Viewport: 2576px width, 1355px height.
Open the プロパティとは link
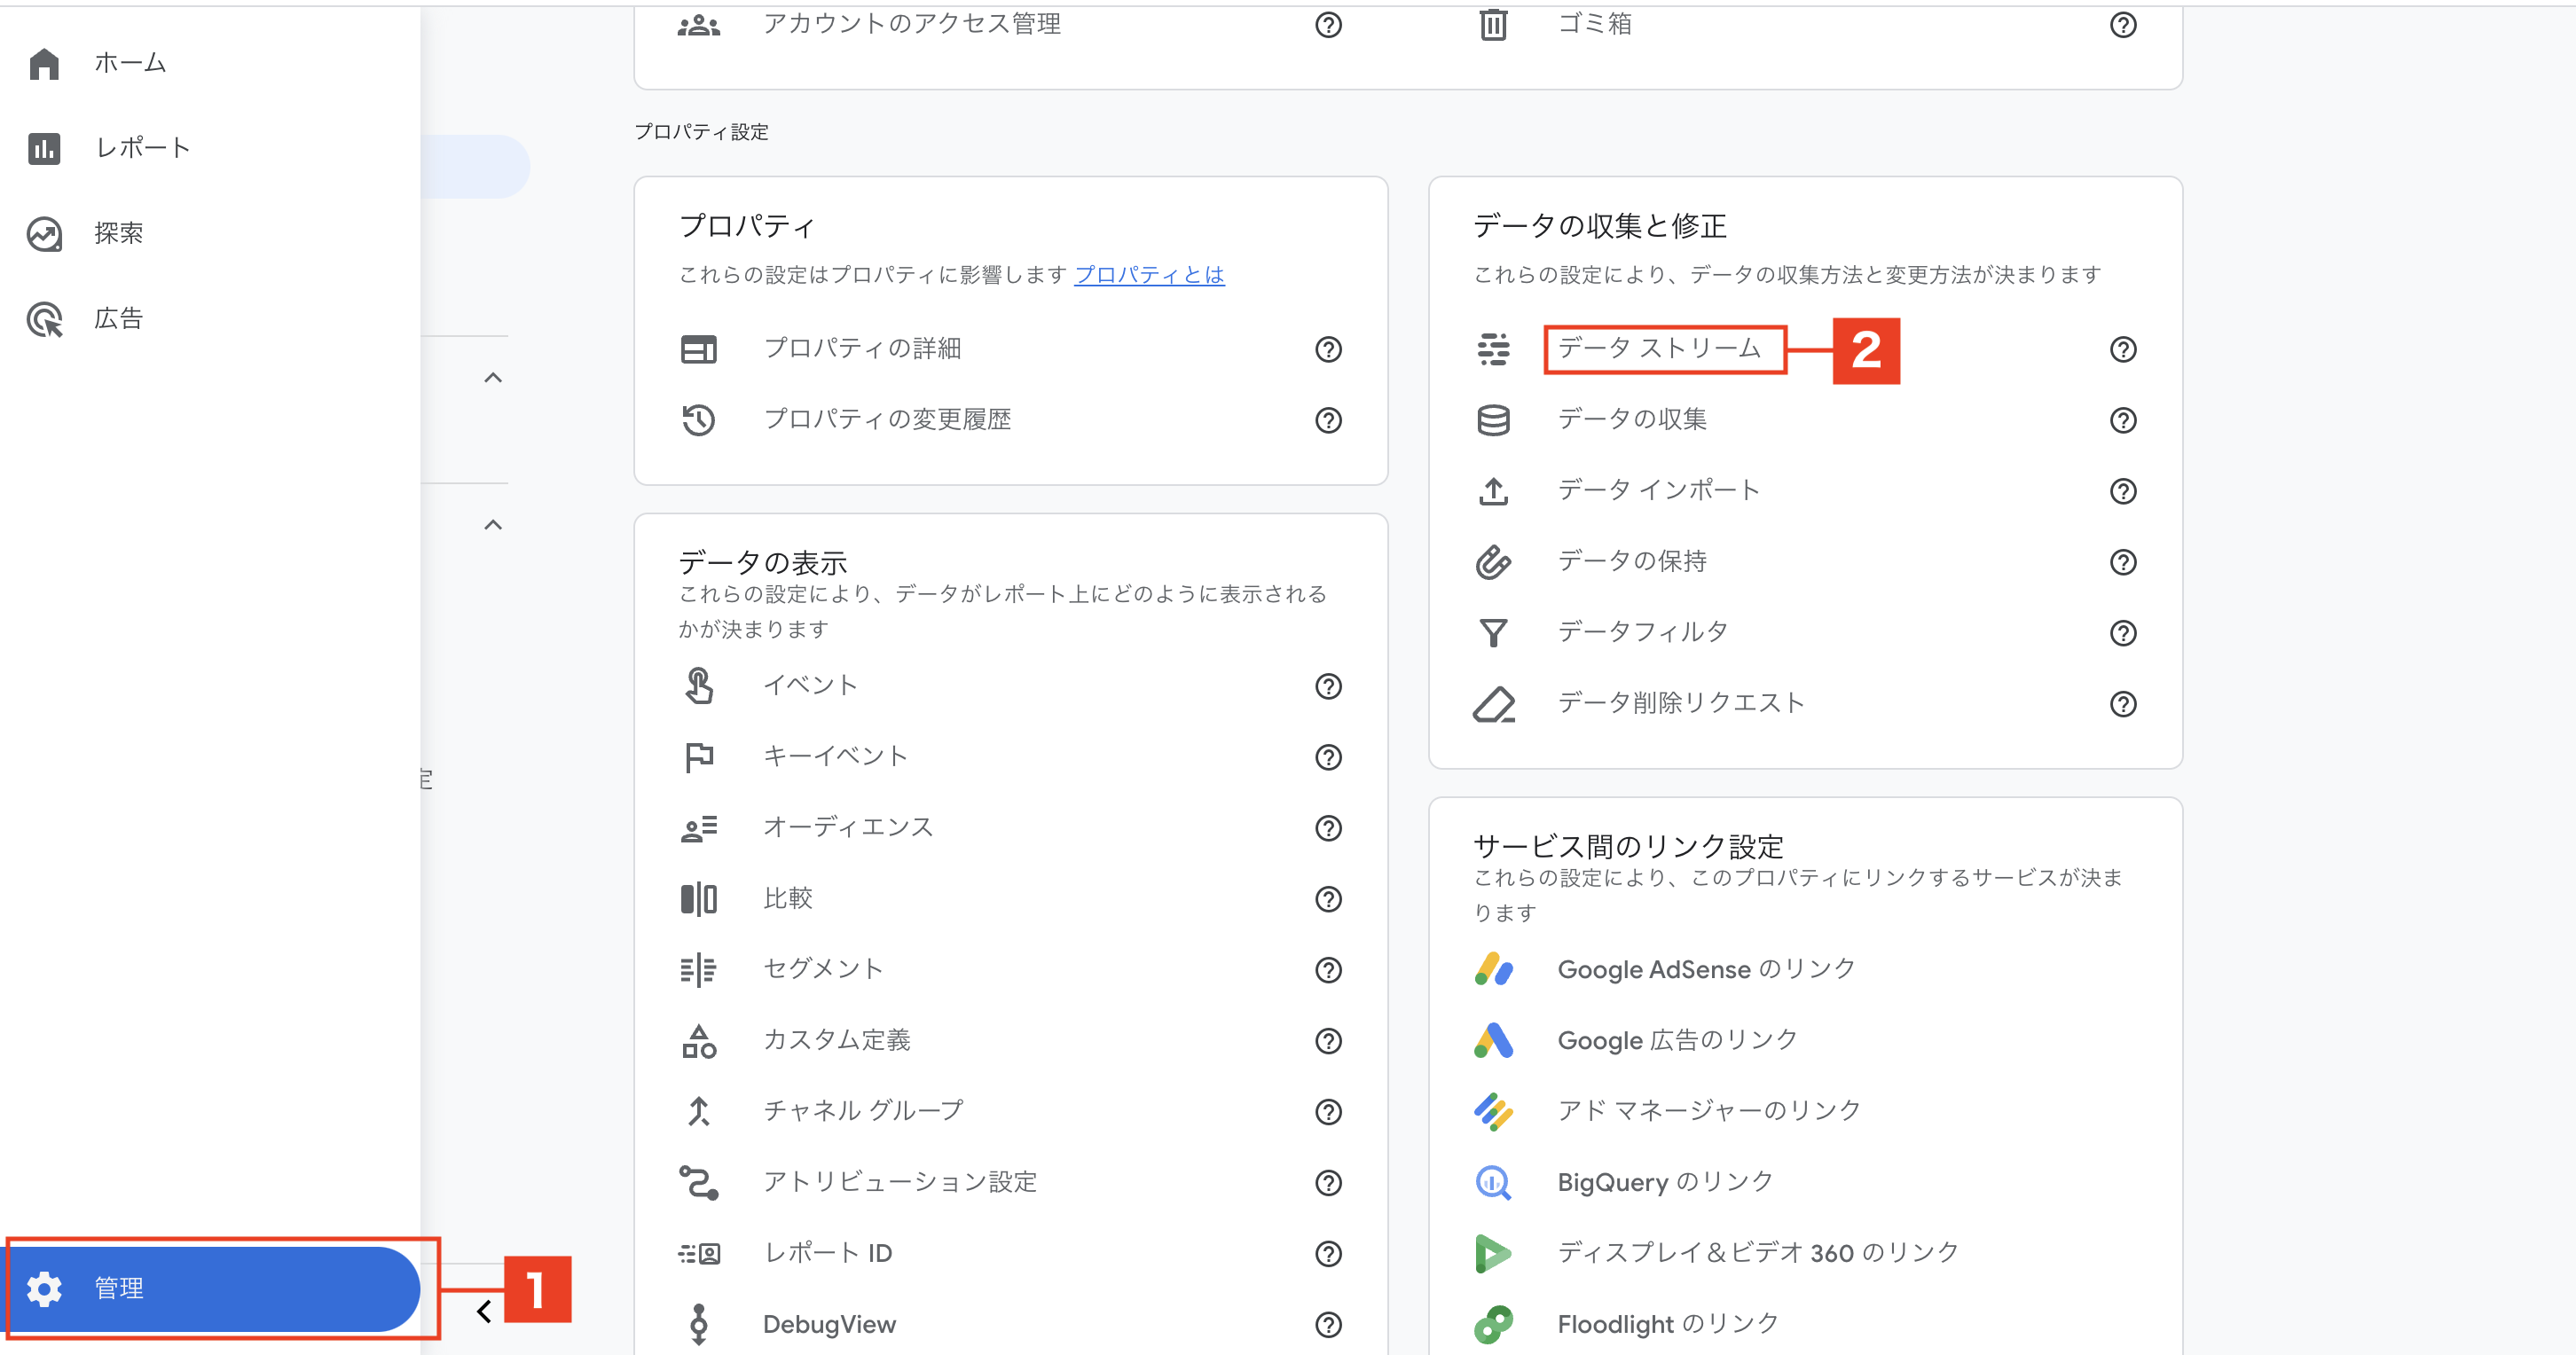coord(1149,275)
